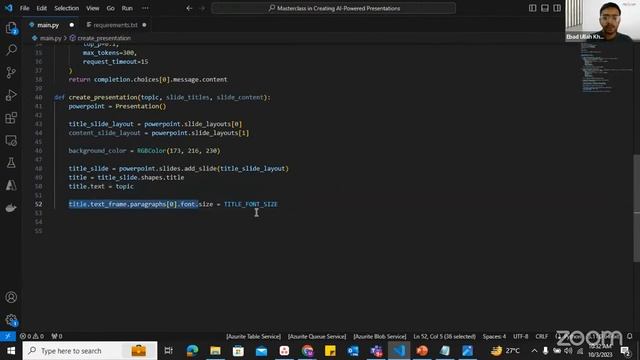Open the Extensions view
Screen dimensions: 640x360
coord(11,118)
